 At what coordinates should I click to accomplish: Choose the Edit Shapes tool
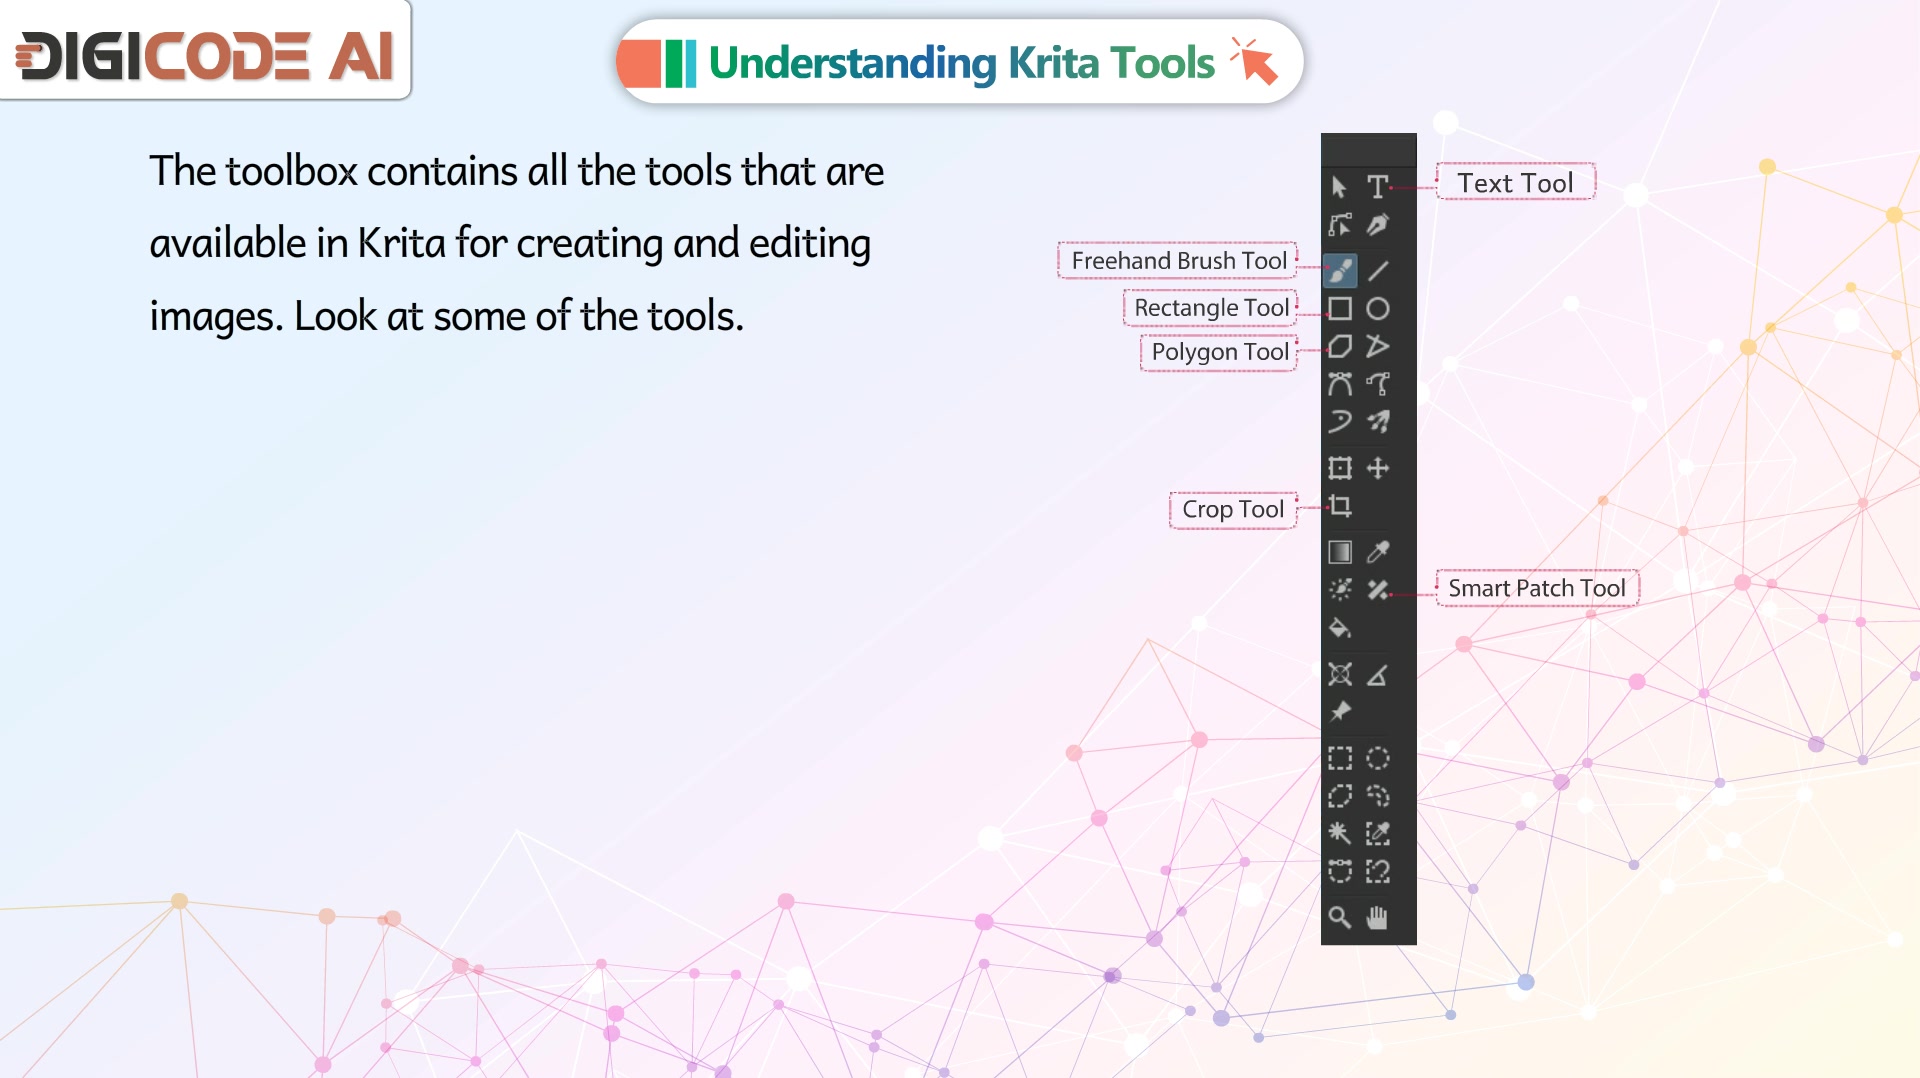[1340, 225]
